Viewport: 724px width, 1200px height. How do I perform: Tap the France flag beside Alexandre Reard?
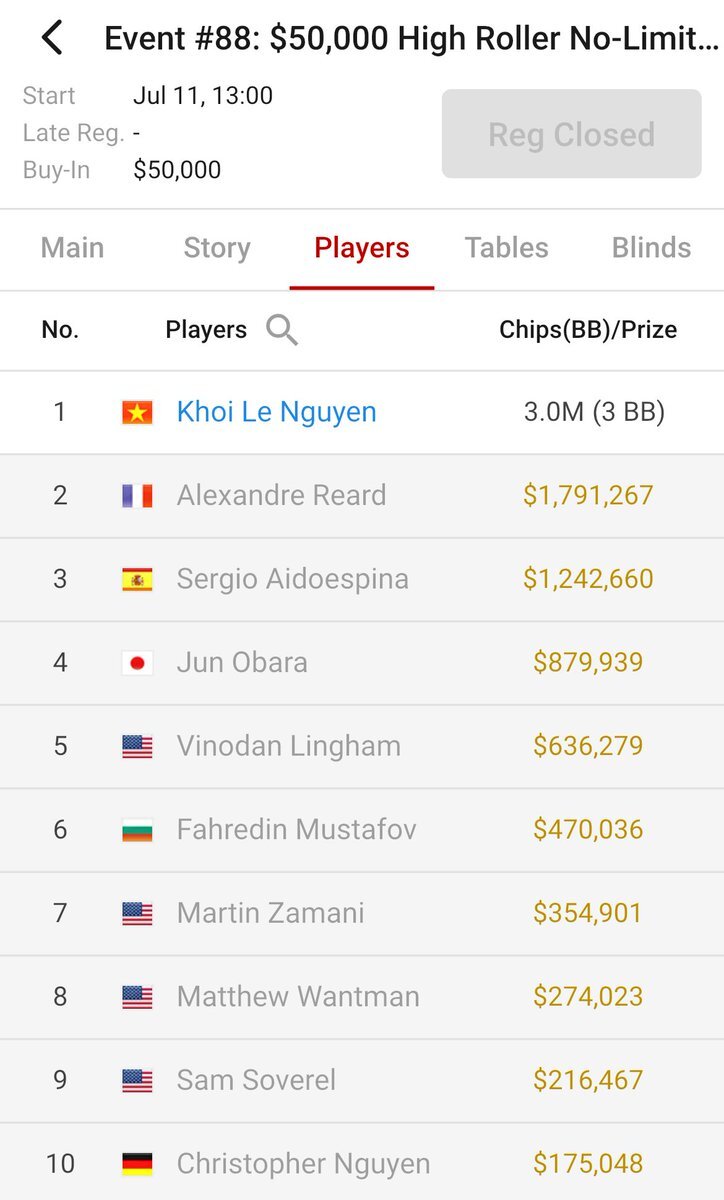[x=137, y=495]
